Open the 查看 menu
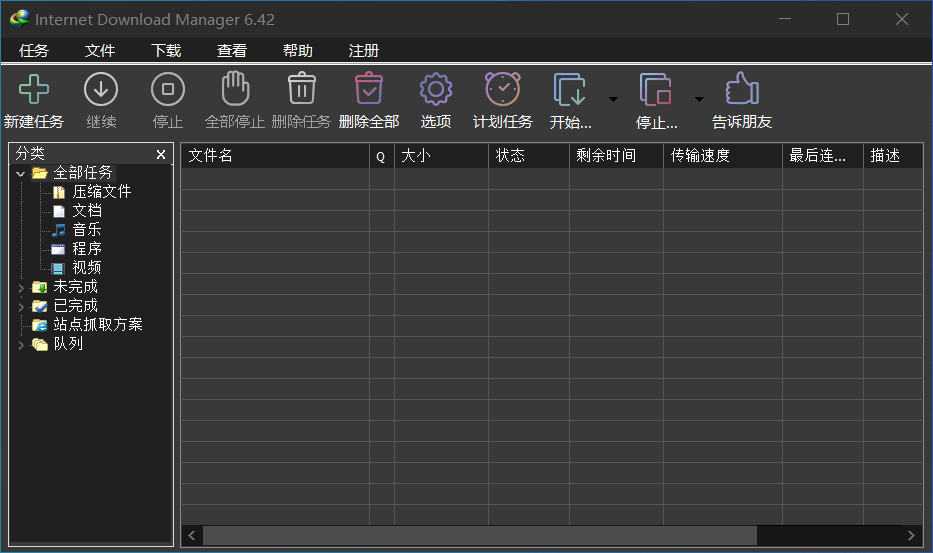The width and height of the screenshot is (933, 553). (232, 51)
